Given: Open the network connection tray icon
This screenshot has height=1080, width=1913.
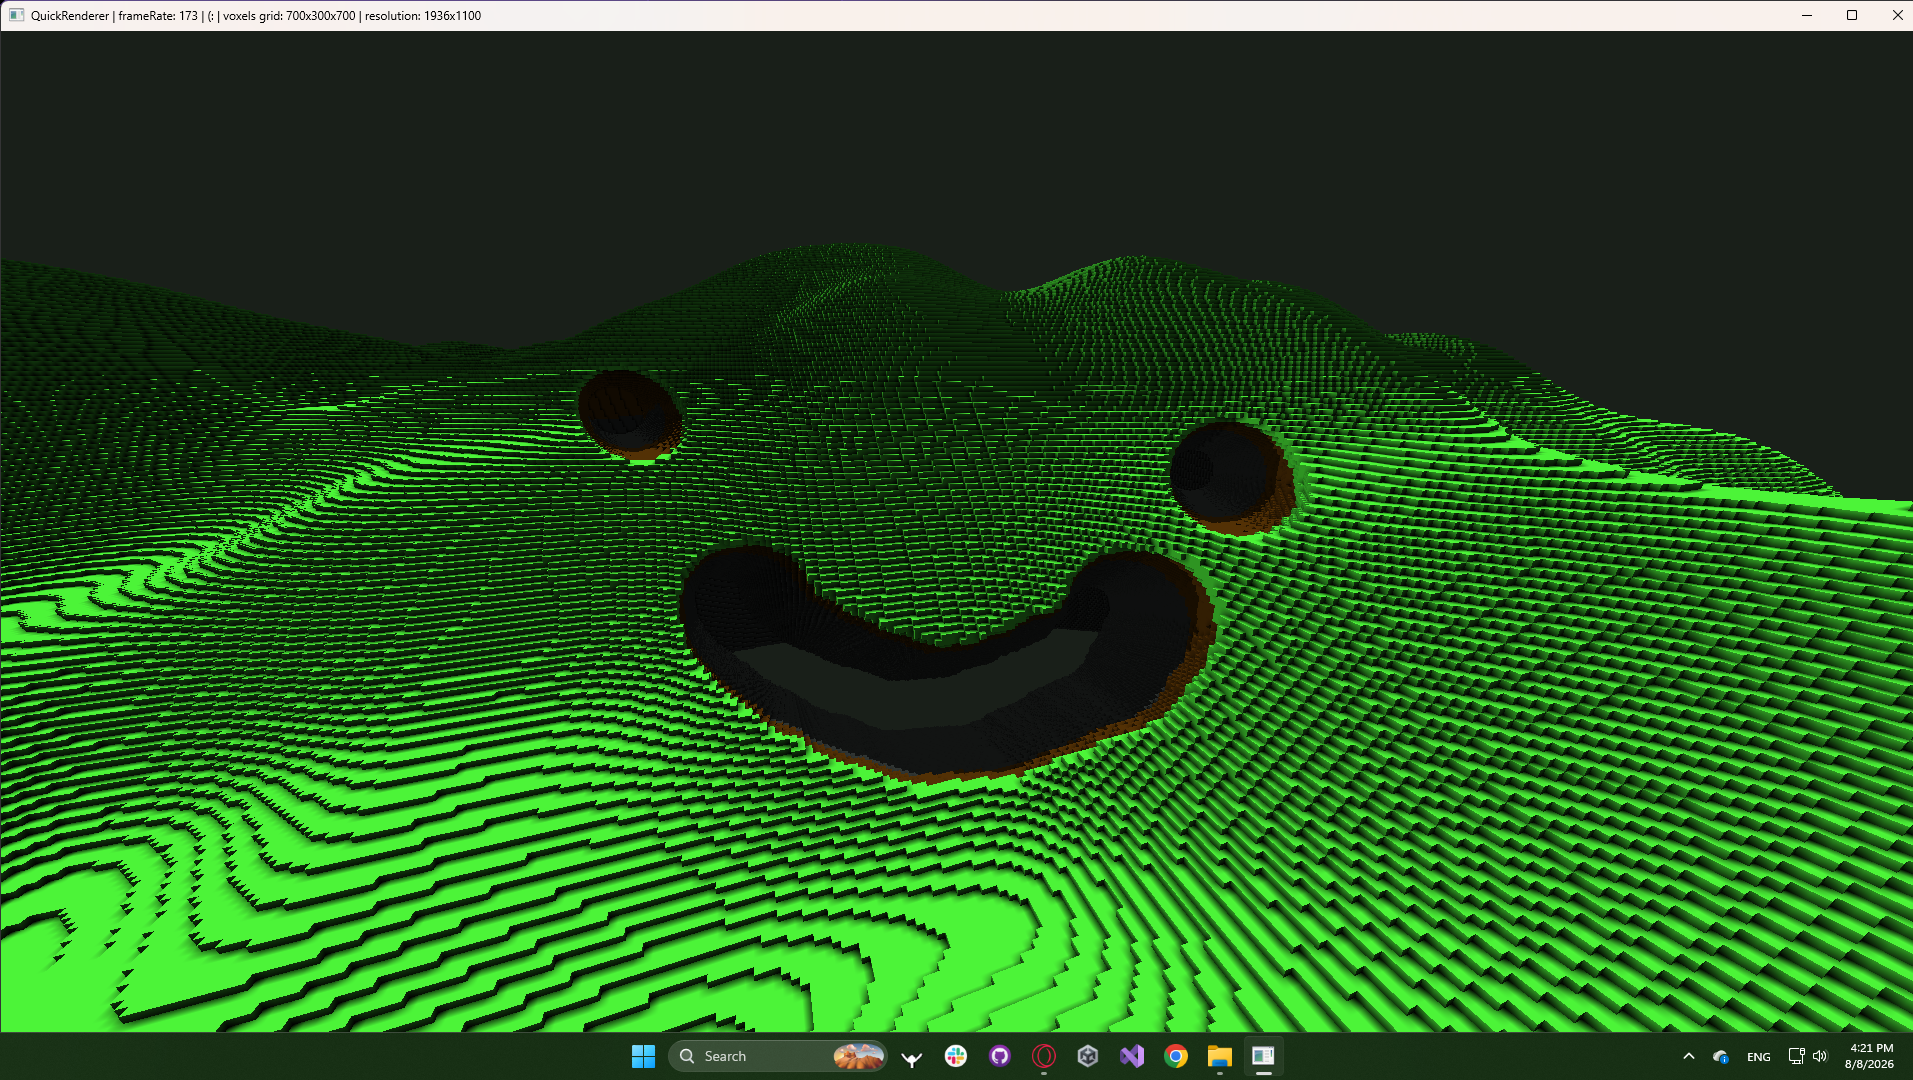Looking at the screenshot, I should [1797, 1056].
